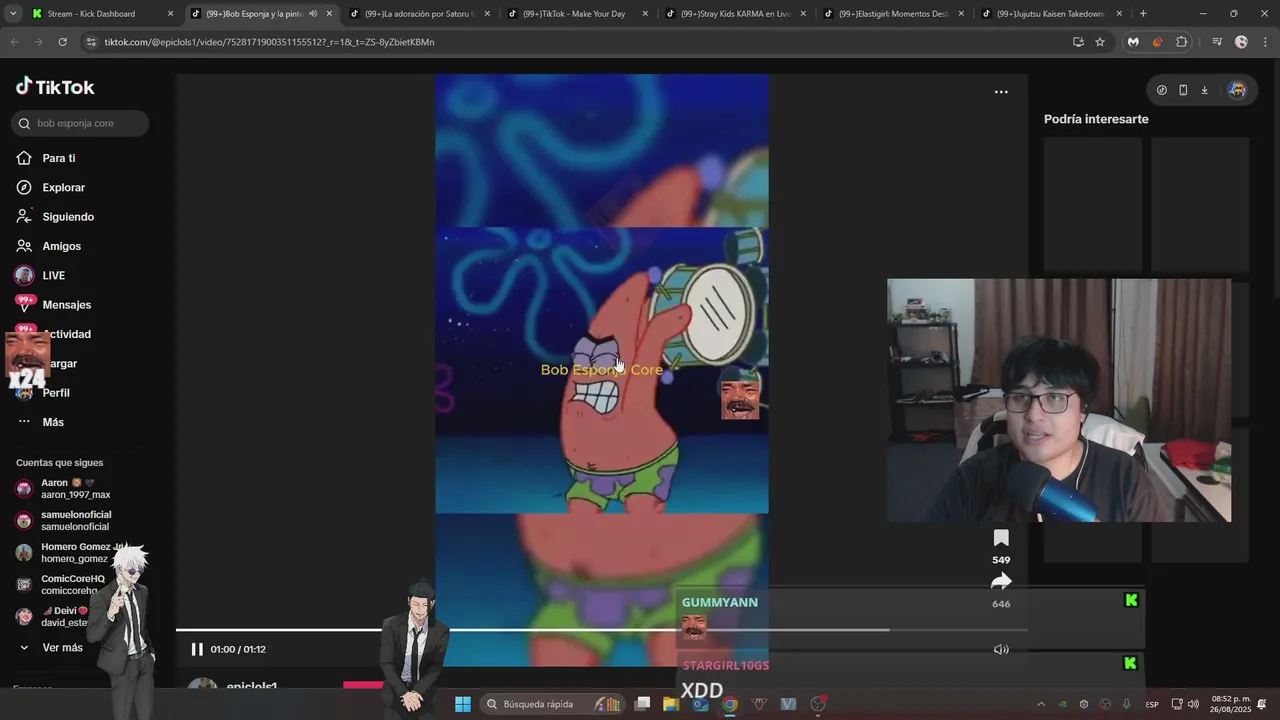1280x720 pixels.
Task: Click the epiclols1 username below the video
Action: (252, 687)
